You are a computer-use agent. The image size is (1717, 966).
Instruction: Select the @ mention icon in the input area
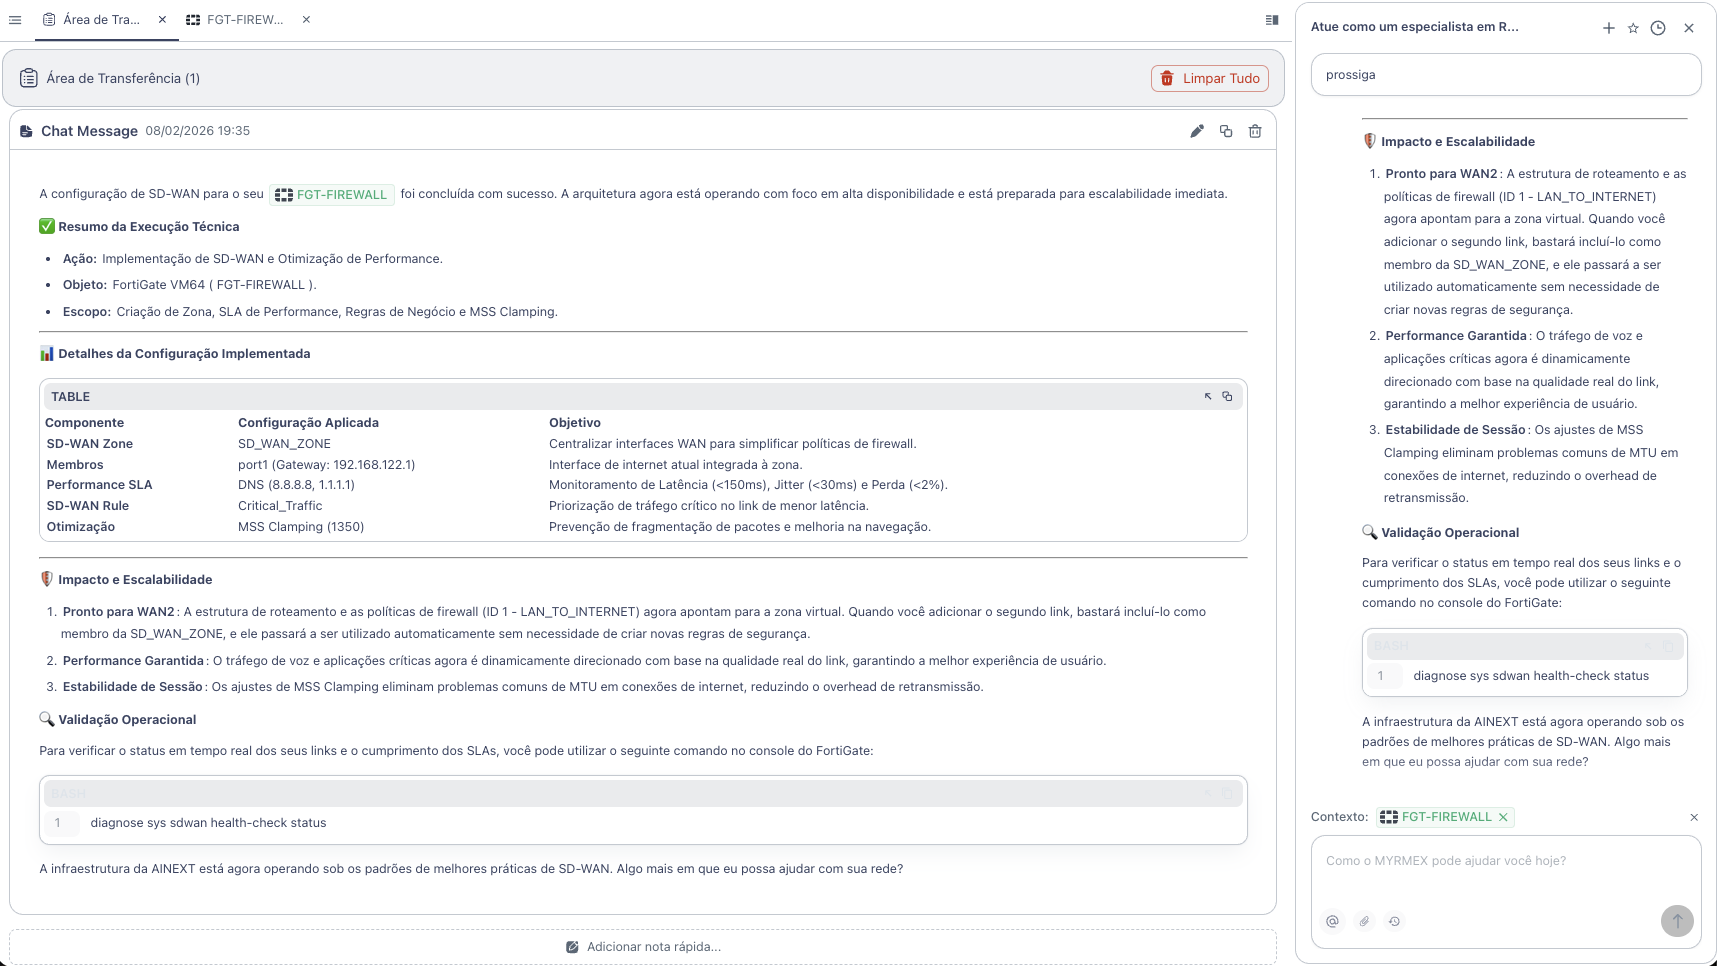tap(1332, 921)
